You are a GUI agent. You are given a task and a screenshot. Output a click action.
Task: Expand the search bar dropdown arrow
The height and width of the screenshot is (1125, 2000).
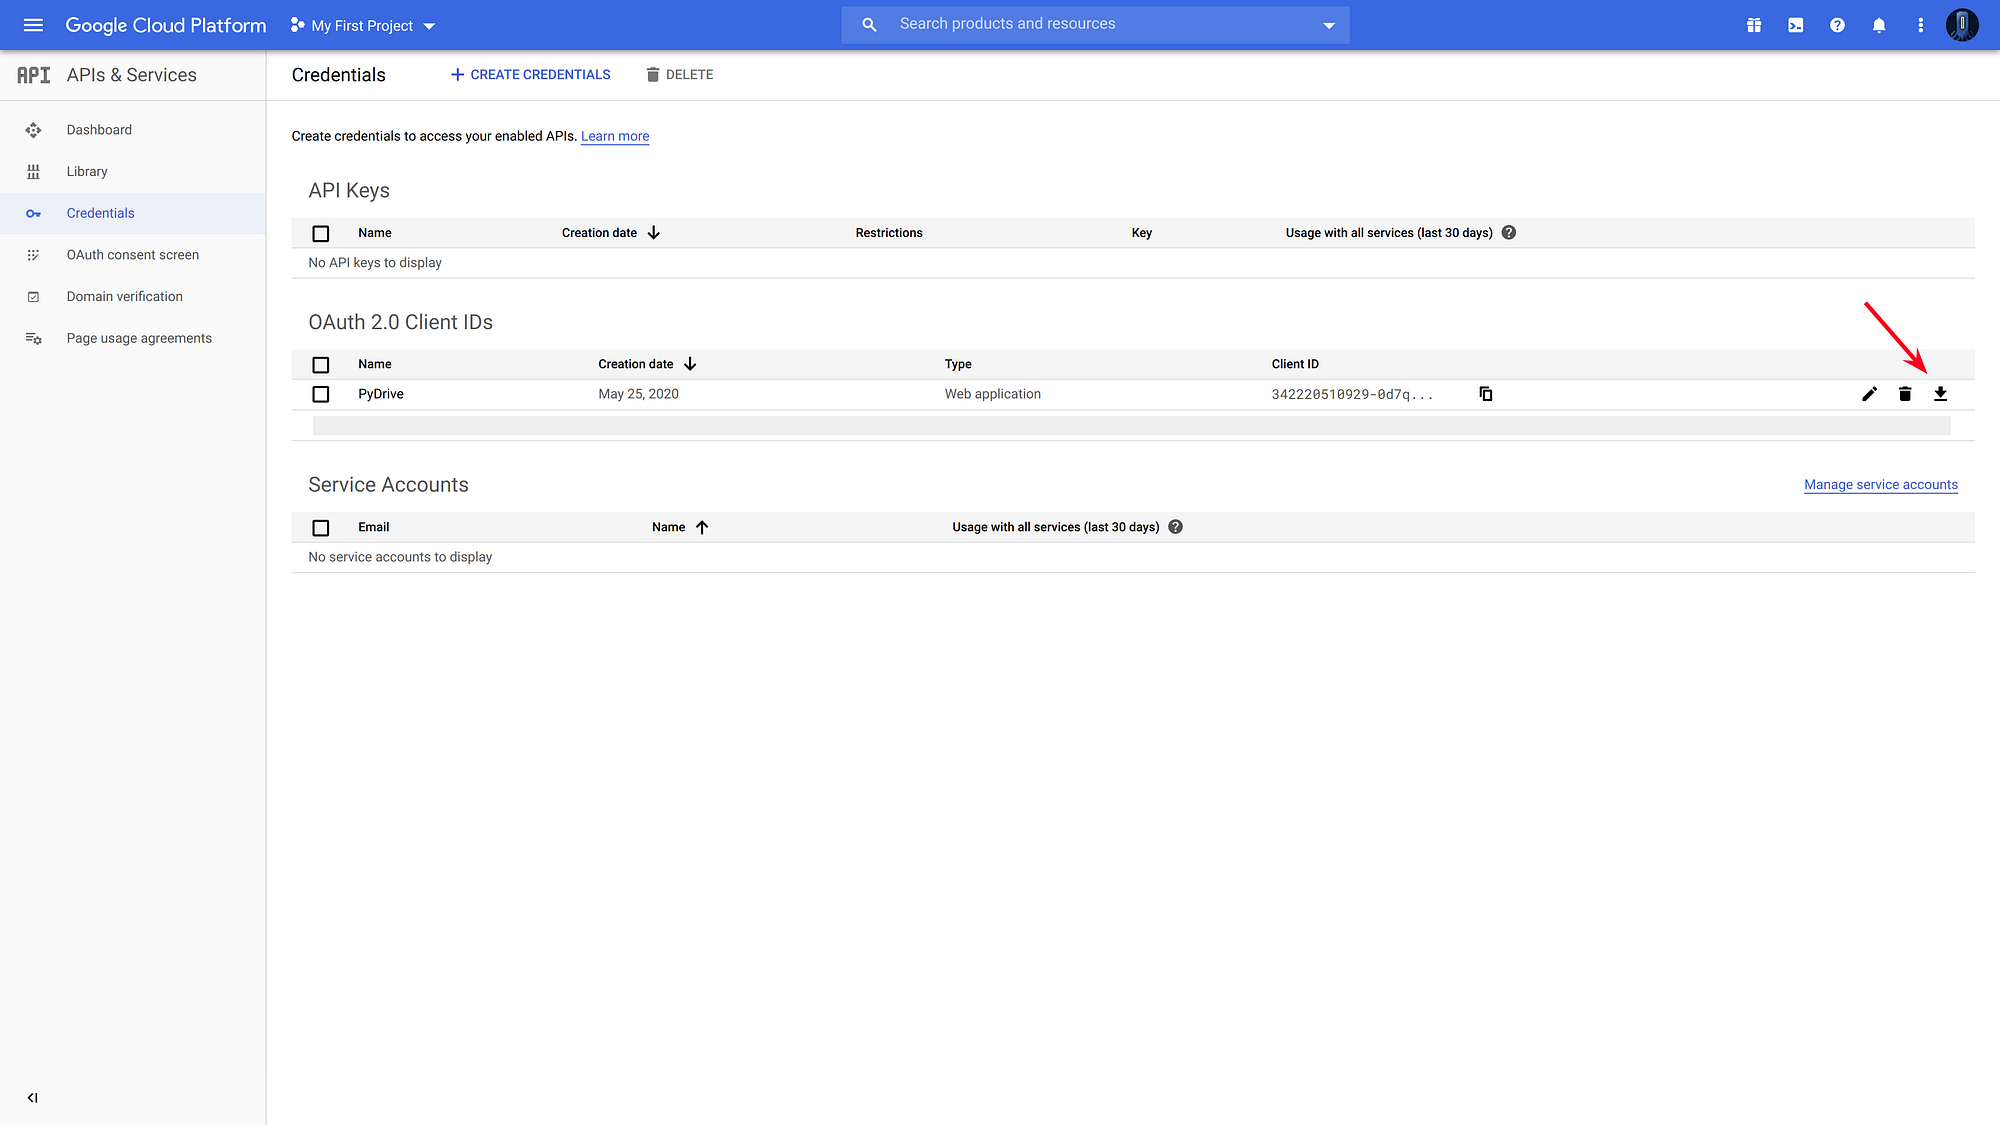pyautogui.click(x=1329, y=25)
